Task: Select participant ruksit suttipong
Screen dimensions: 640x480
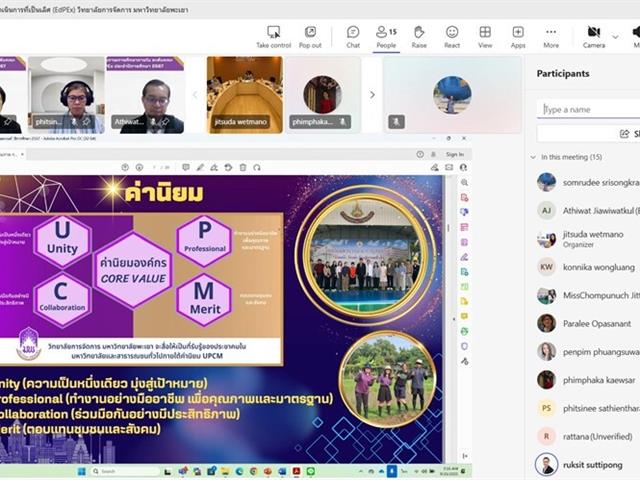Action: point(590,464)
